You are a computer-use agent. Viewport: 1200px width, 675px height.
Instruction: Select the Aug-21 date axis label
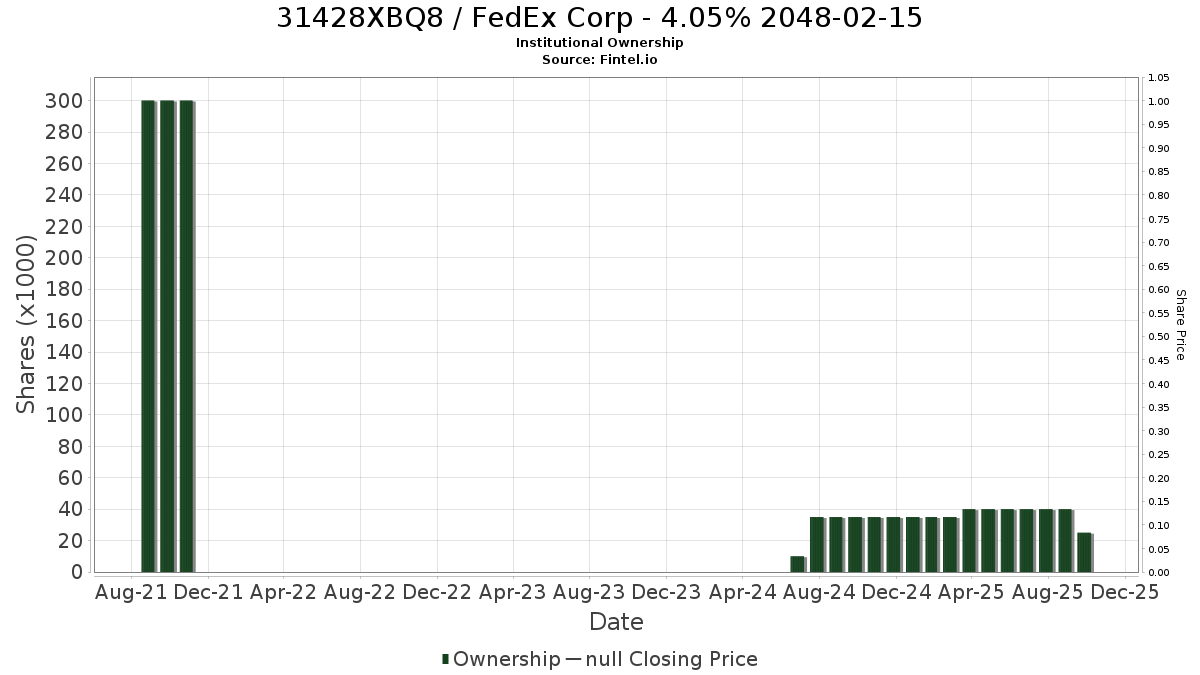(131, 592)
